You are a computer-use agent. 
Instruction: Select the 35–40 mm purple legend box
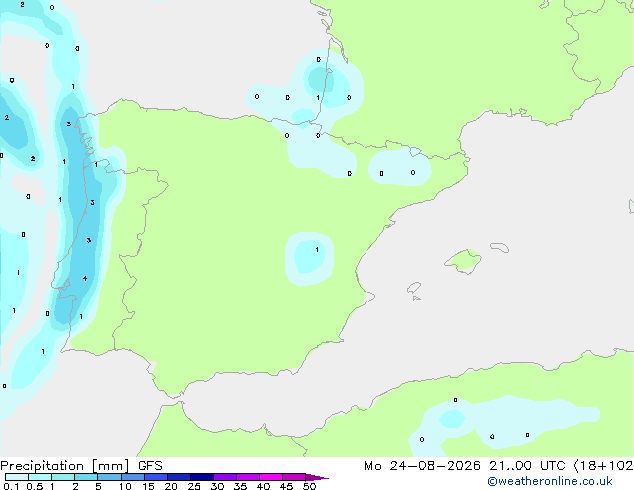(x=248, y=477)
